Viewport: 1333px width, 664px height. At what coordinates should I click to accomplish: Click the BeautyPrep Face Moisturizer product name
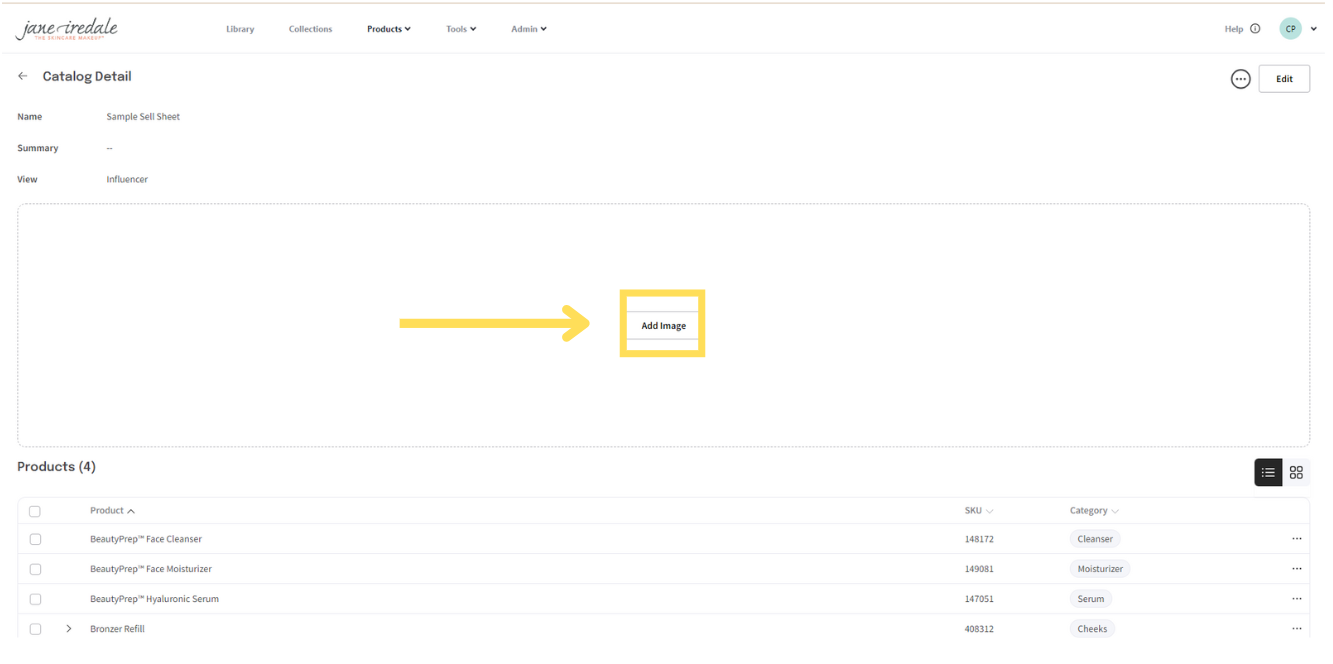pos(151,569)
